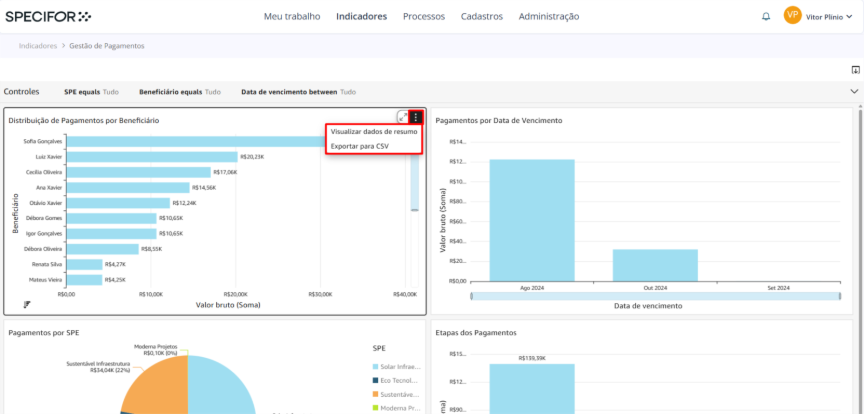Click the Pagamentos por Data de Vencimento title
The width and height of the screenshot is (864, 414).
coord(499,120)
